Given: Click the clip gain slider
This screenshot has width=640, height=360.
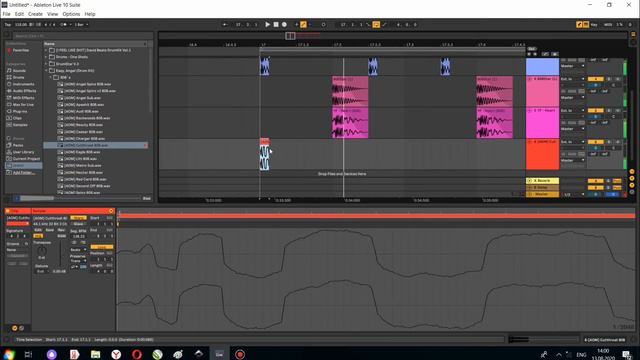Looking at the screenshot, I should tap(60, 253).
